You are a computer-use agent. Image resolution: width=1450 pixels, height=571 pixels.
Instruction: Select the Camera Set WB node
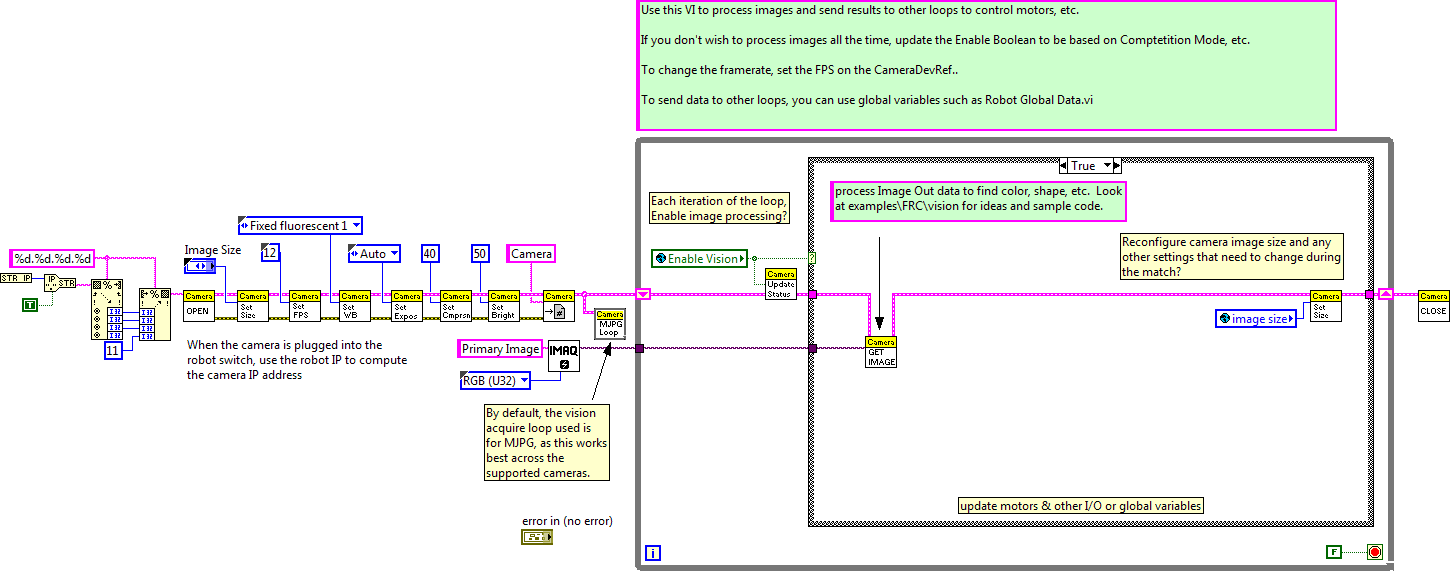pos(354,305)
